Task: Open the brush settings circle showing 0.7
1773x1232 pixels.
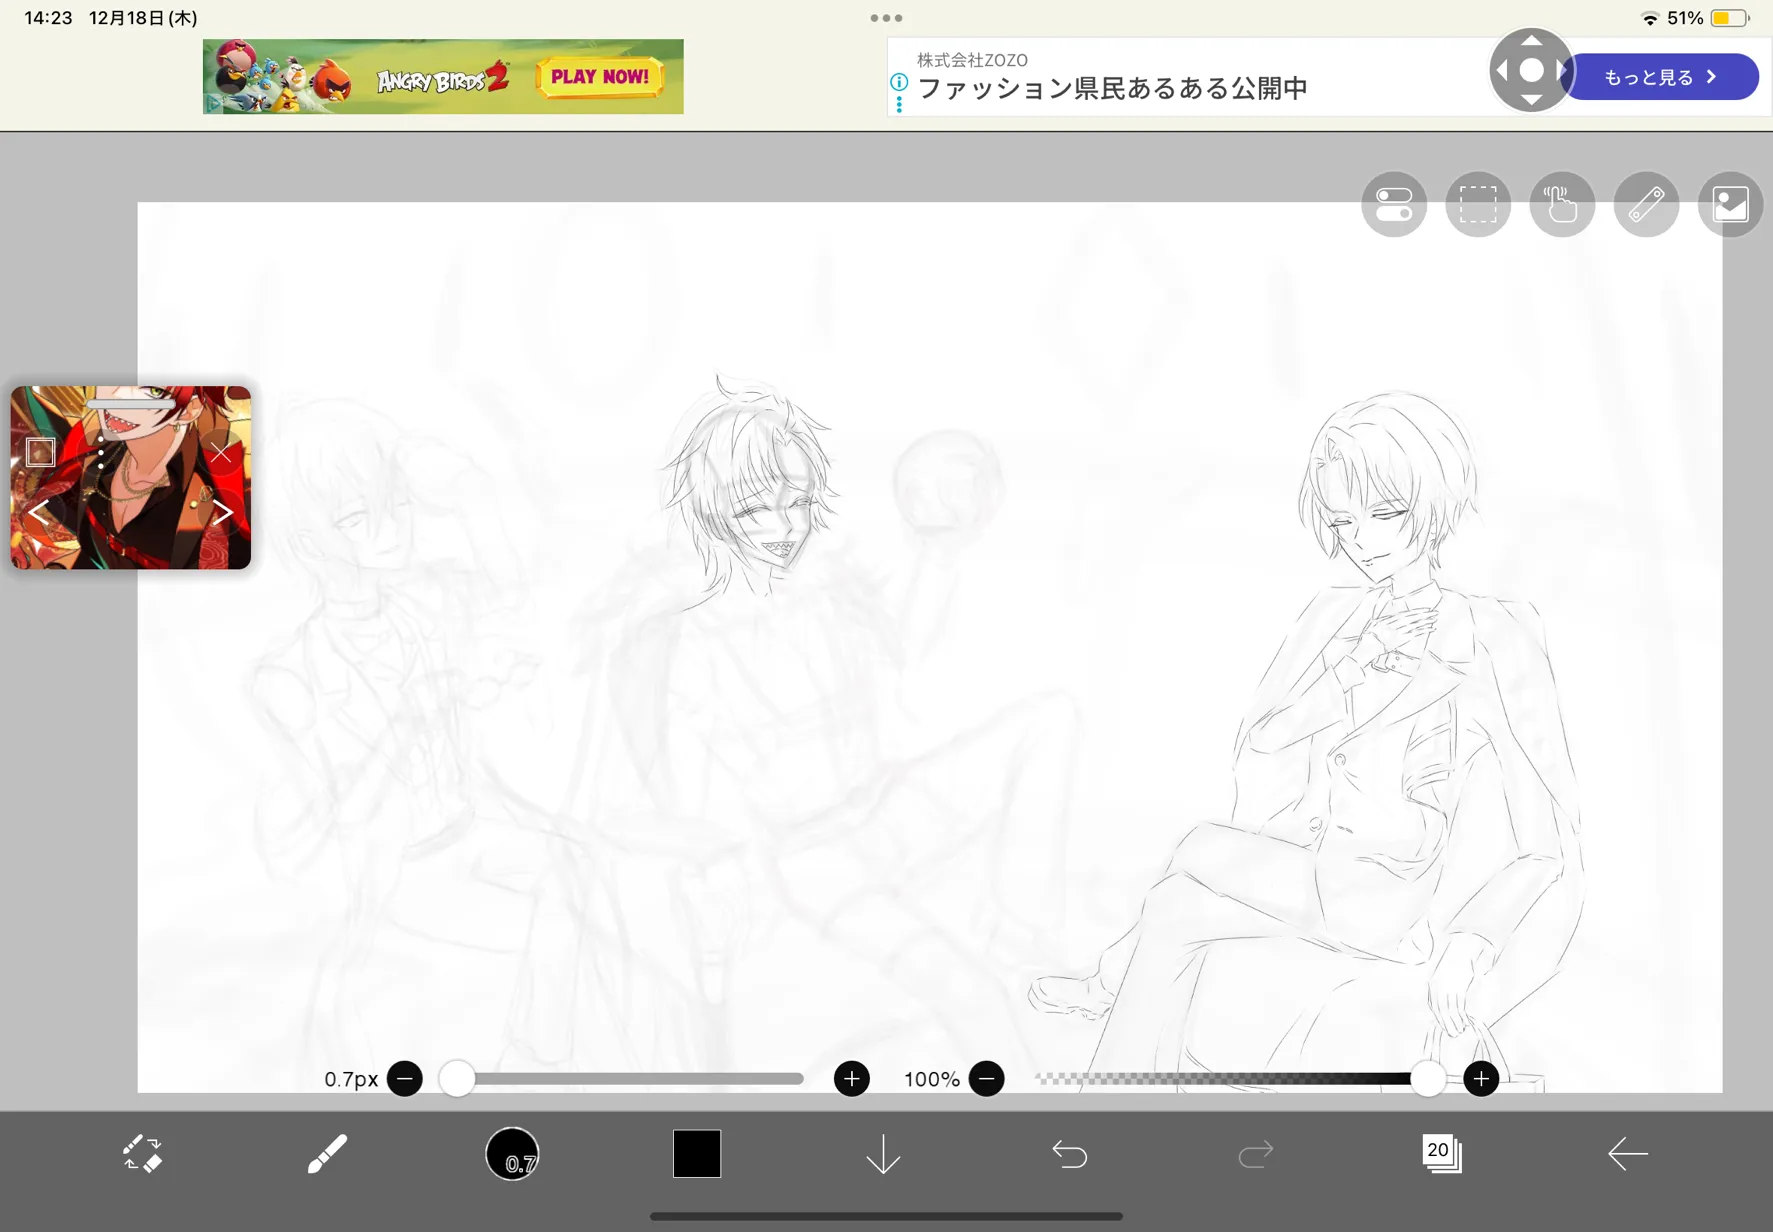Action: (x=512, y=1154)
